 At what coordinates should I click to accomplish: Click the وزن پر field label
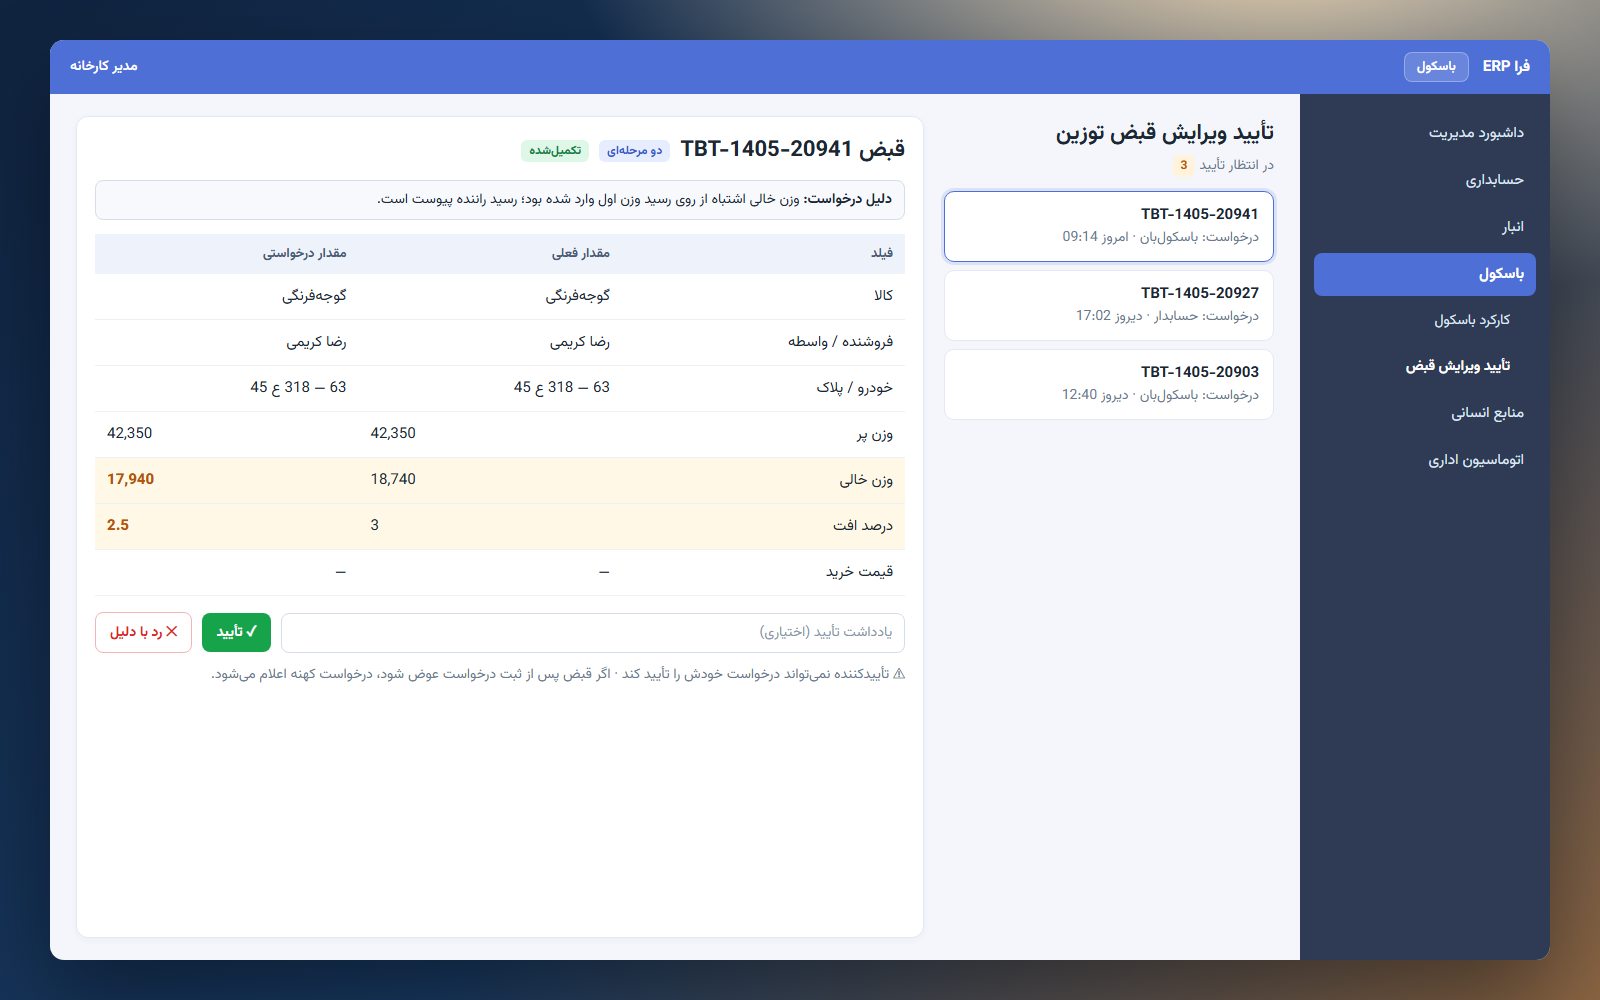click(874, 434)
